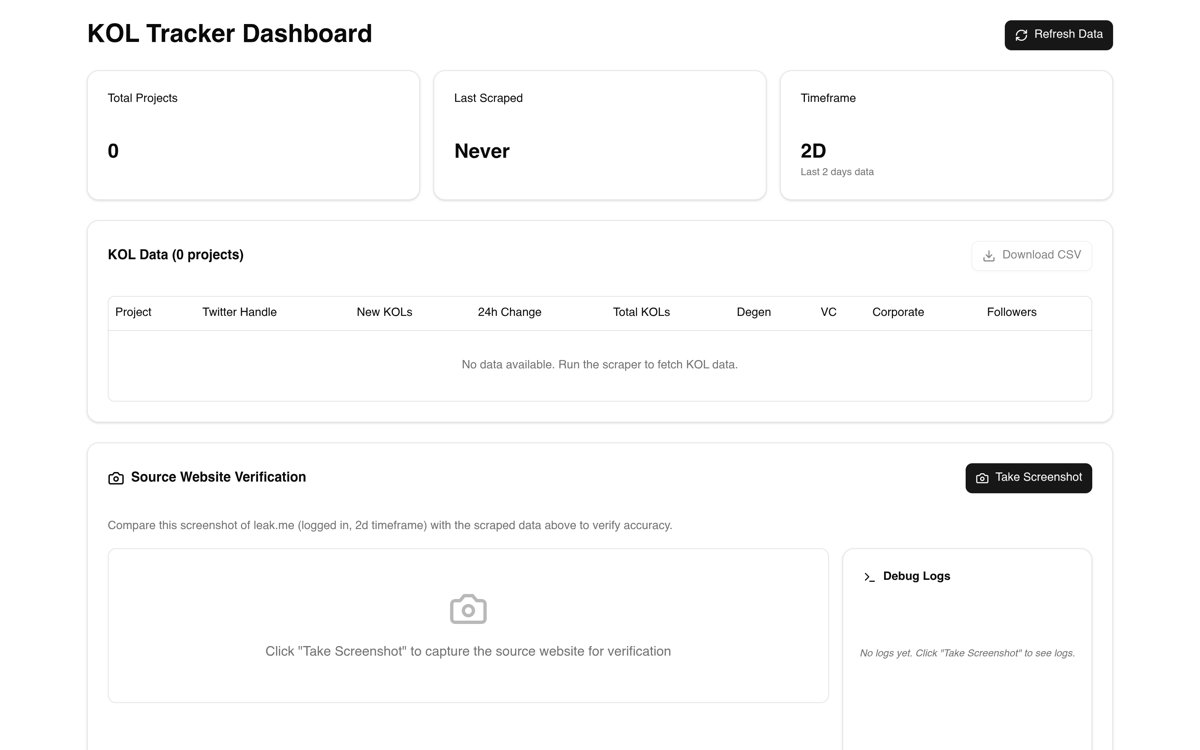Select the Twitter Handle column header

[x=239, y=313]
